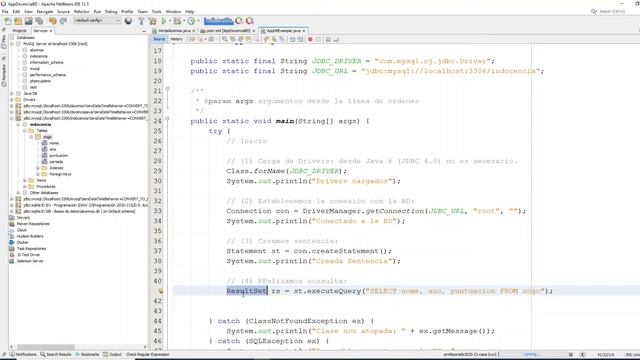The width and height of the screenshot is (640, 360).
Task: Open the File menu
Action: pos(5,12)
